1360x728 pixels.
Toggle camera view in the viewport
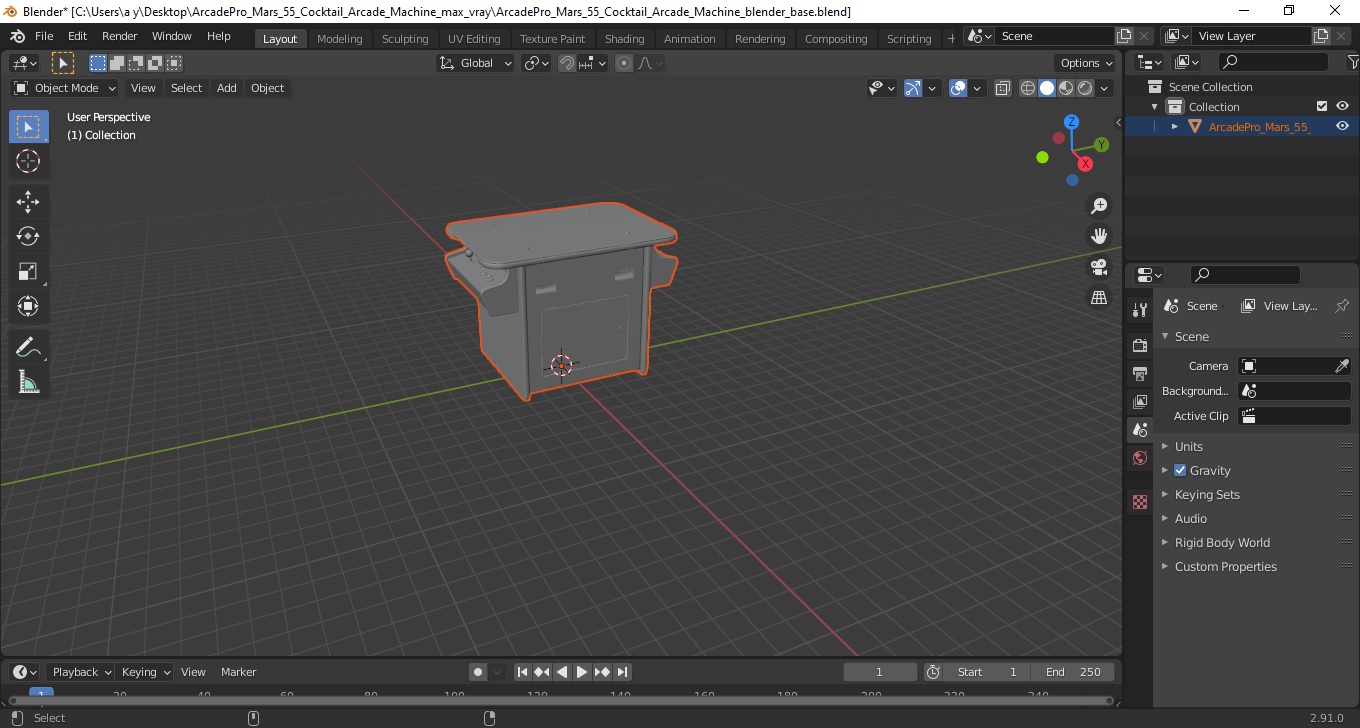(1099, 267)
